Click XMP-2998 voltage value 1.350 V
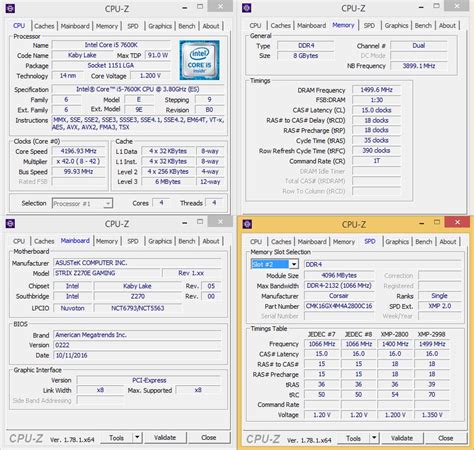 click(432, 415)
